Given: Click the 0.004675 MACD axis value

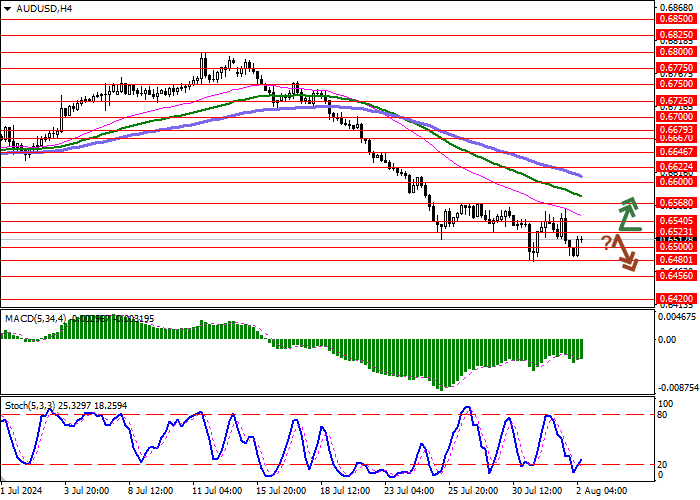Looking at the screenshot, I should click(677, 317).
